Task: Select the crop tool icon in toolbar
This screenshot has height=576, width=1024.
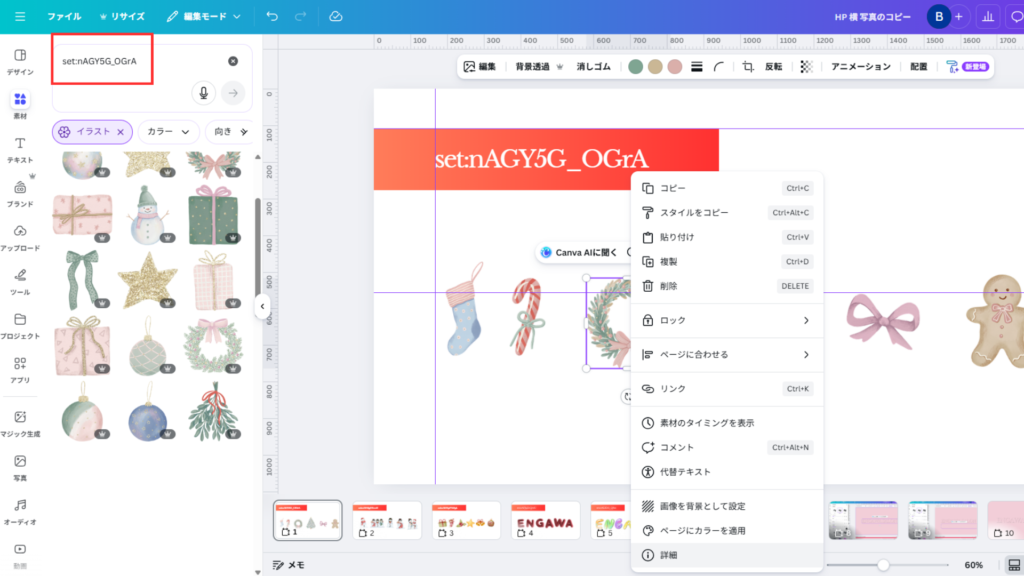Action: 747,67
